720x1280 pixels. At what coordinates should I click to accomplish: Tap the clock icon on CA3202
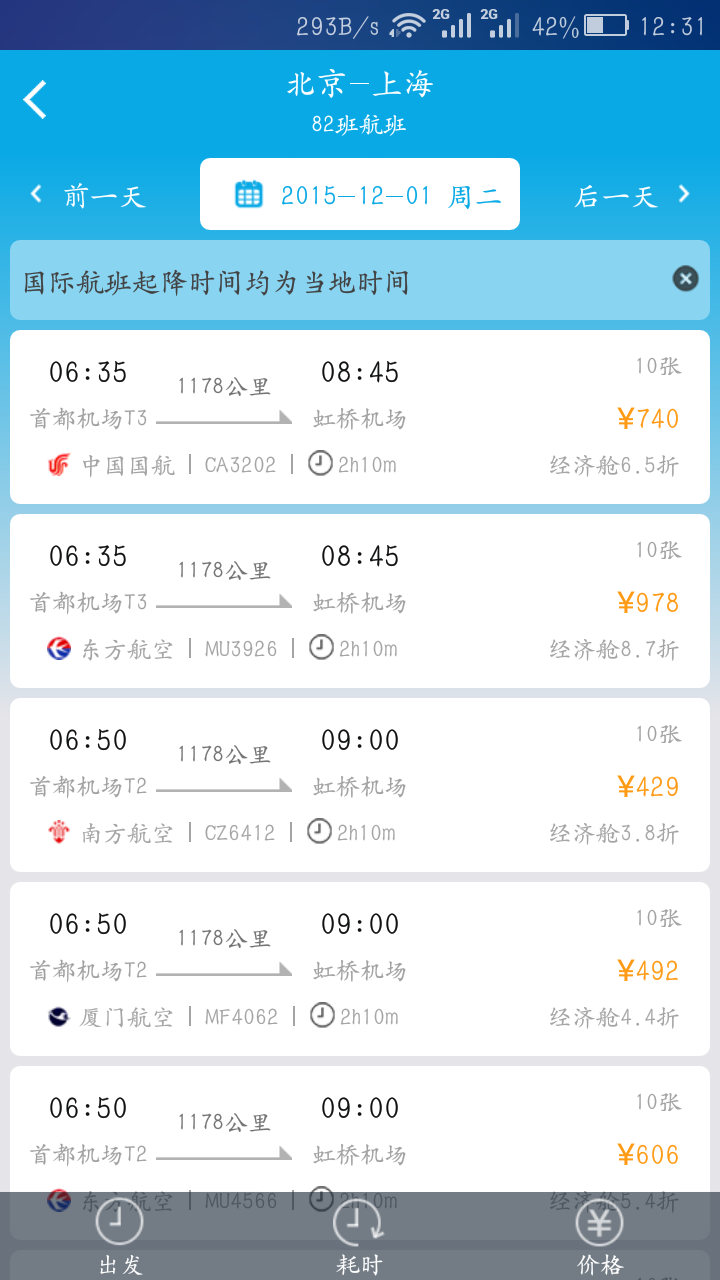pyautogui.click(x=320, y=464)
